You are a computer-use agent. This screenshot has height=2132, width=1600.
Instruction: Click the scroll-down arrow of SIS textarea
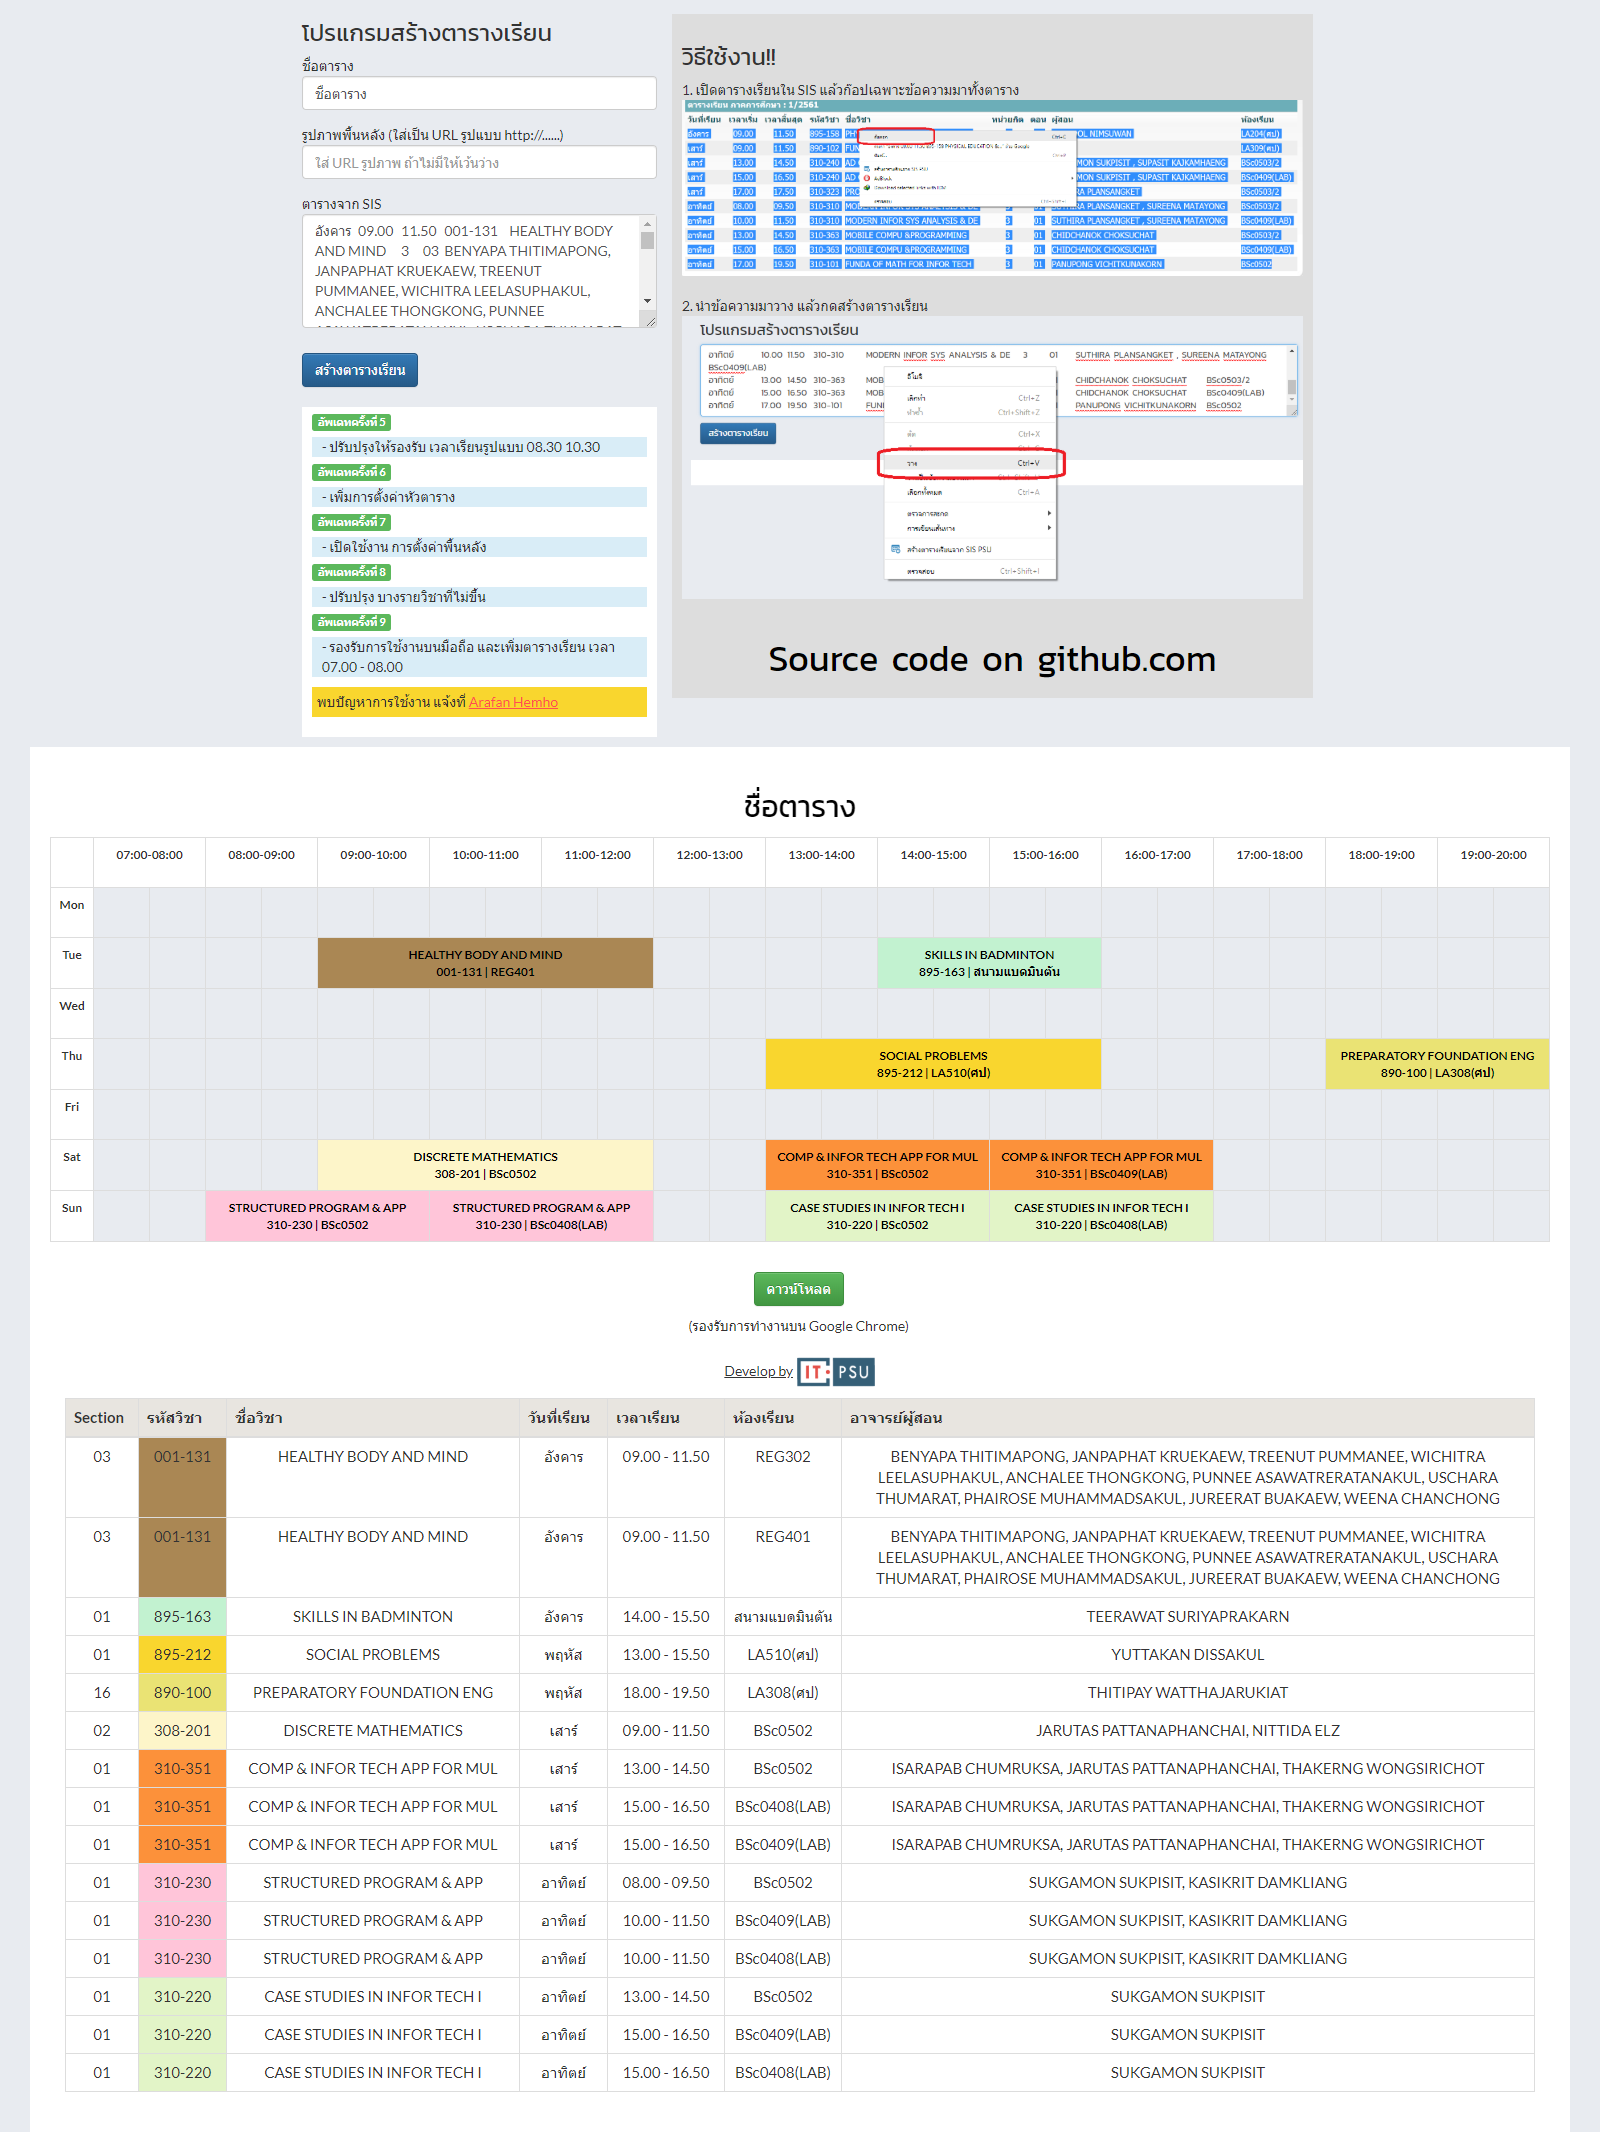click(648, 301)
